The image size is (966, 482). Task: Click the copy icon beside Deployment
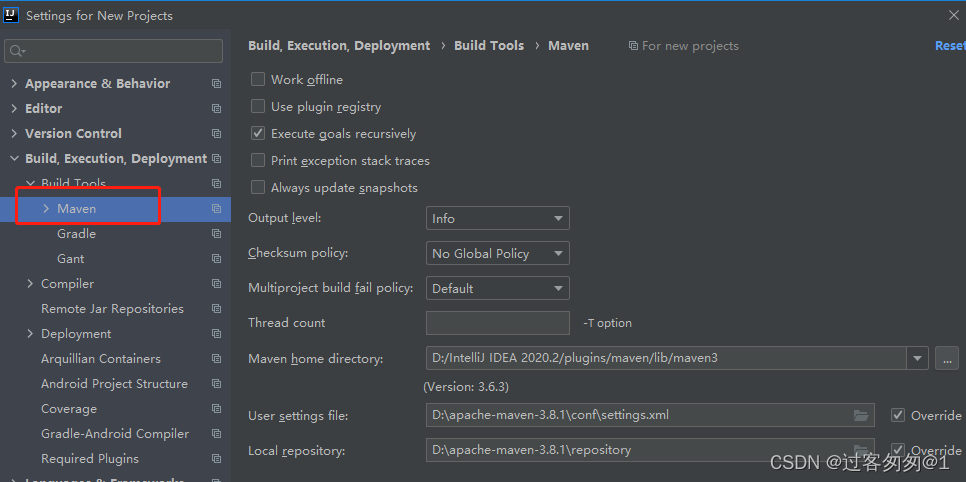tap(216, 333)
